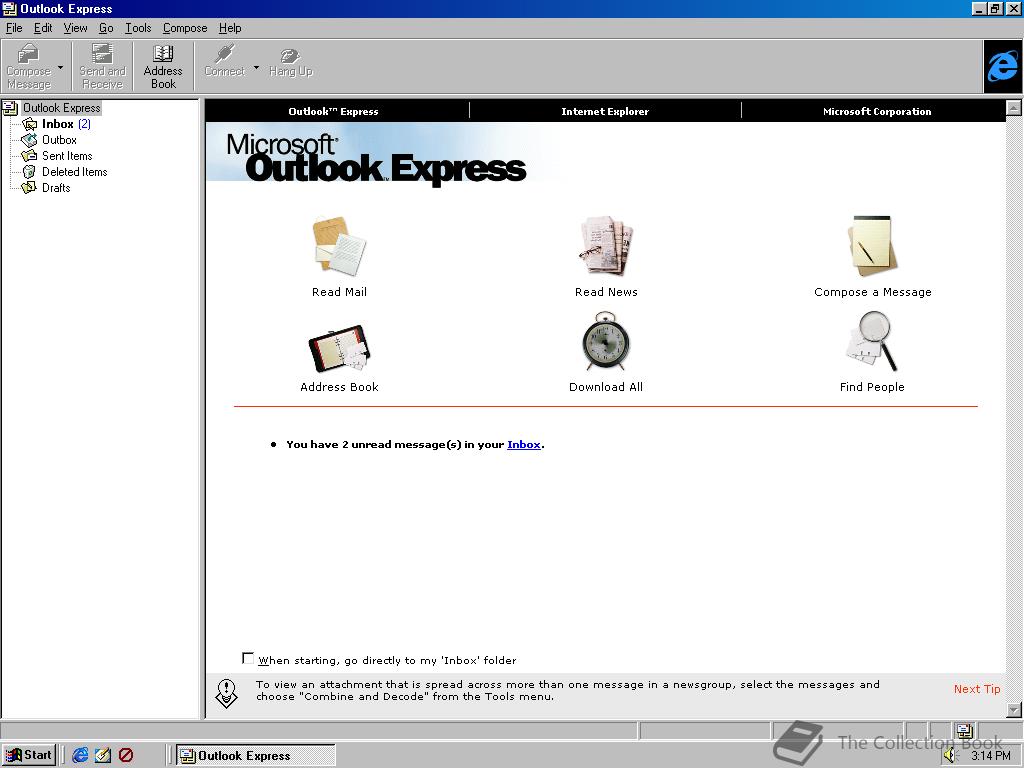
Task: Select the Sent Items folder
Action: 67,156
